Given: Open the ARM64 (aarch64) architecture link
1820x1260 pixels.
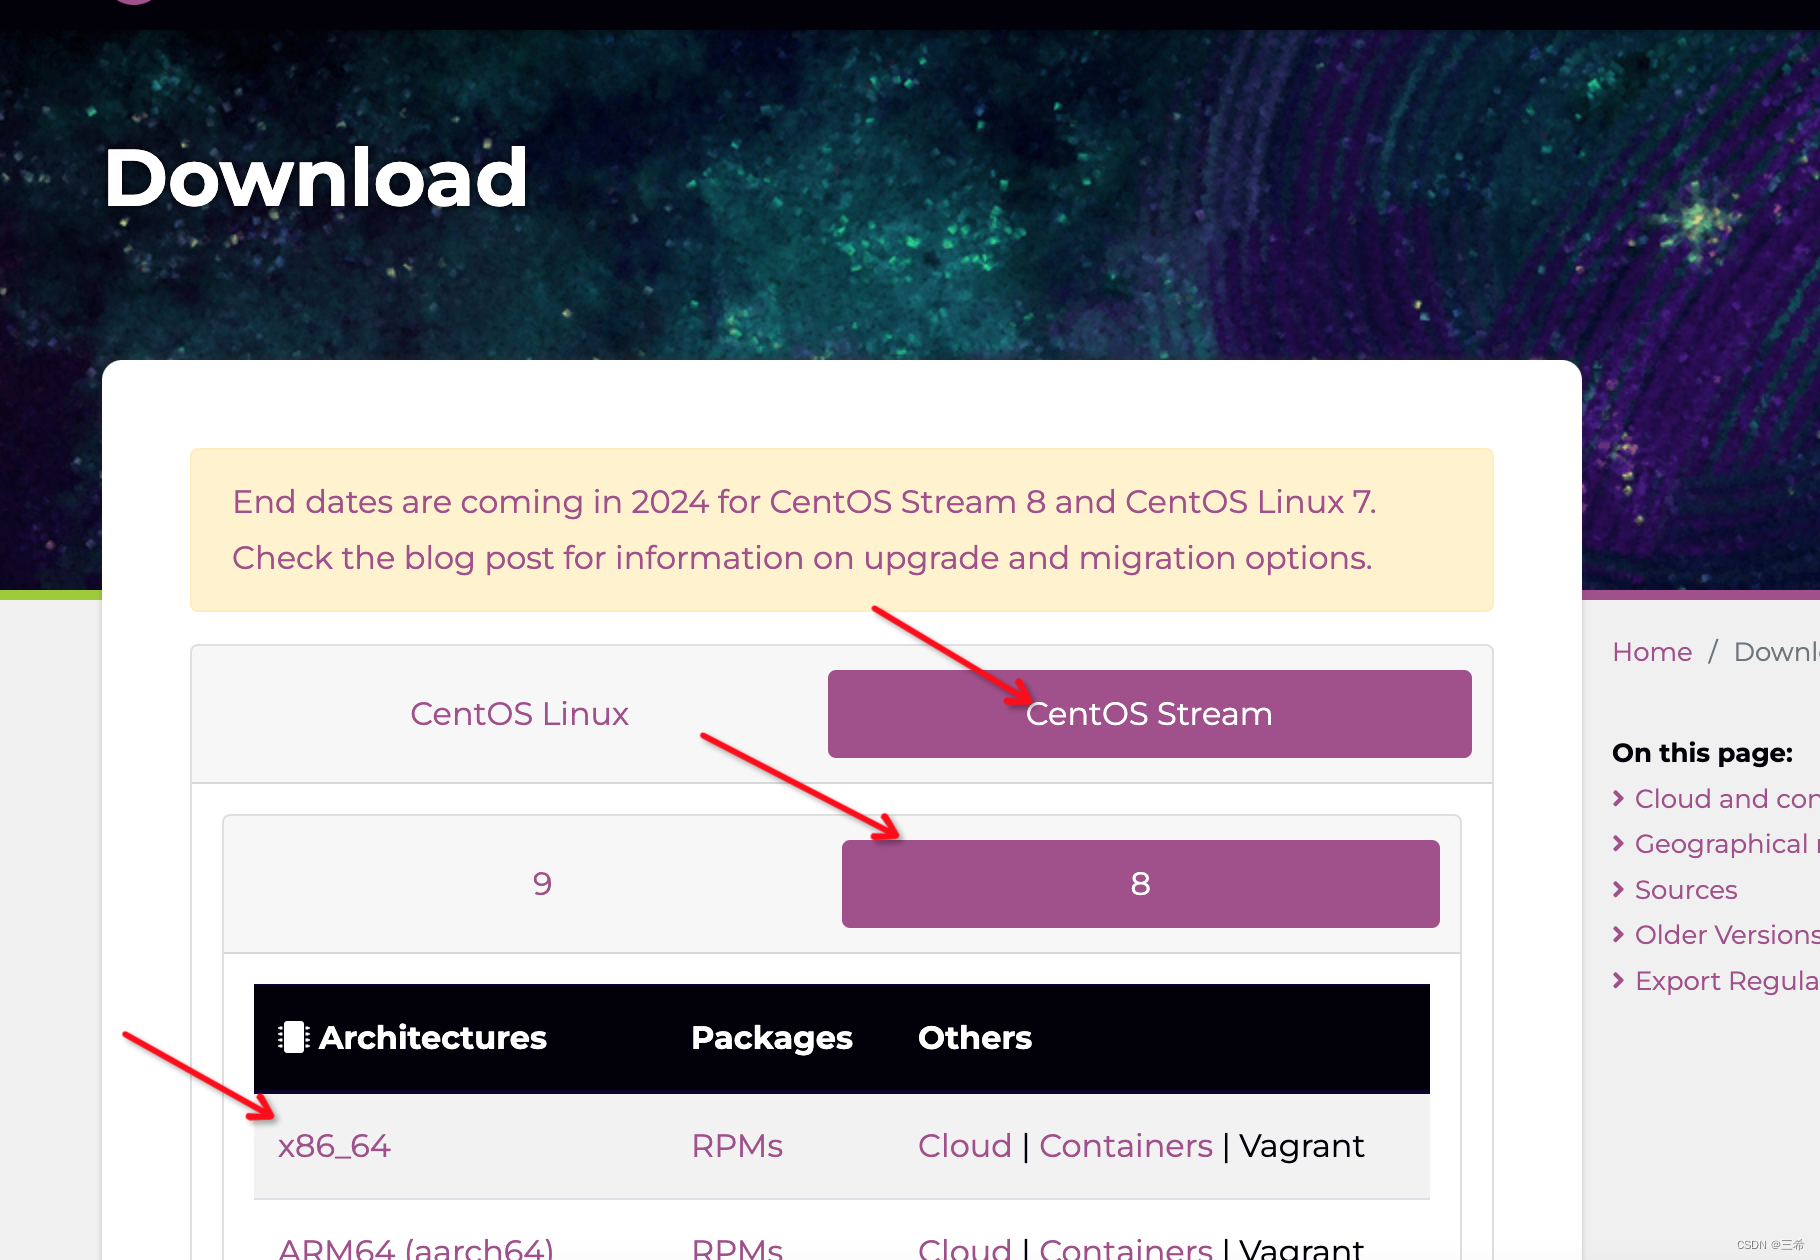Looking at the screenshot, I should (416, 1248).
